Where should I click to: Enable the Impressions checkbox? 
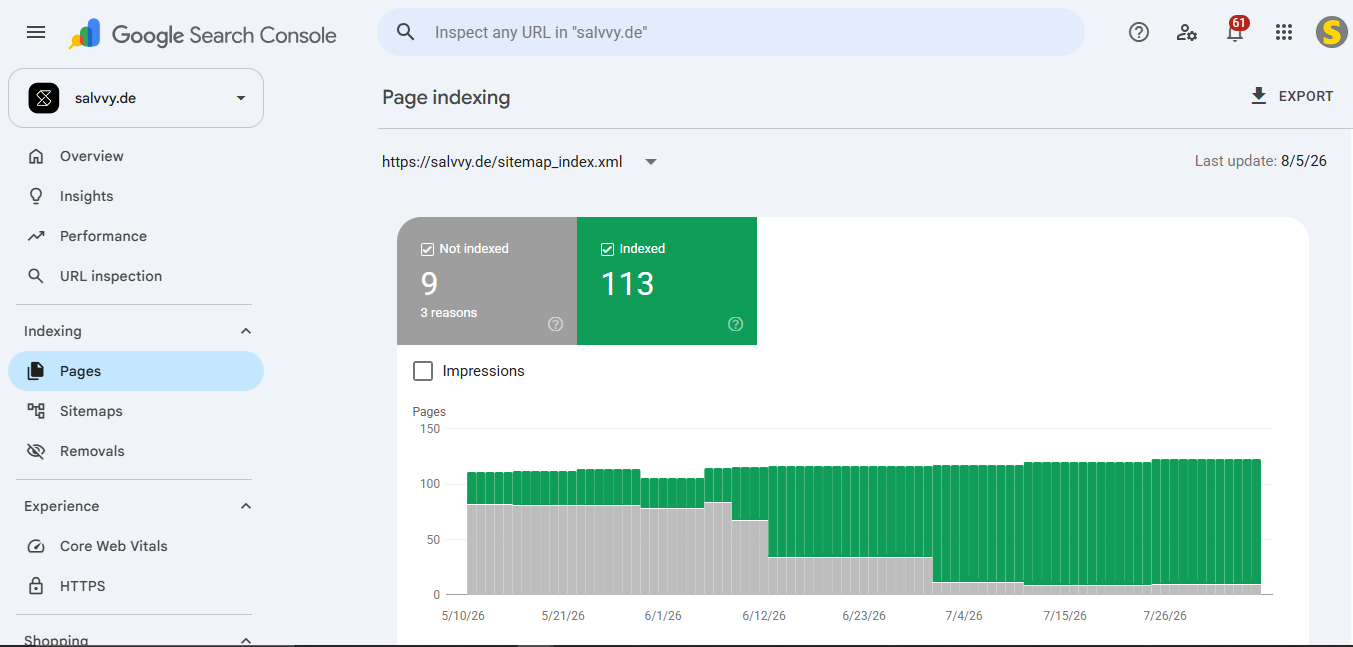(x=423, y=371)
